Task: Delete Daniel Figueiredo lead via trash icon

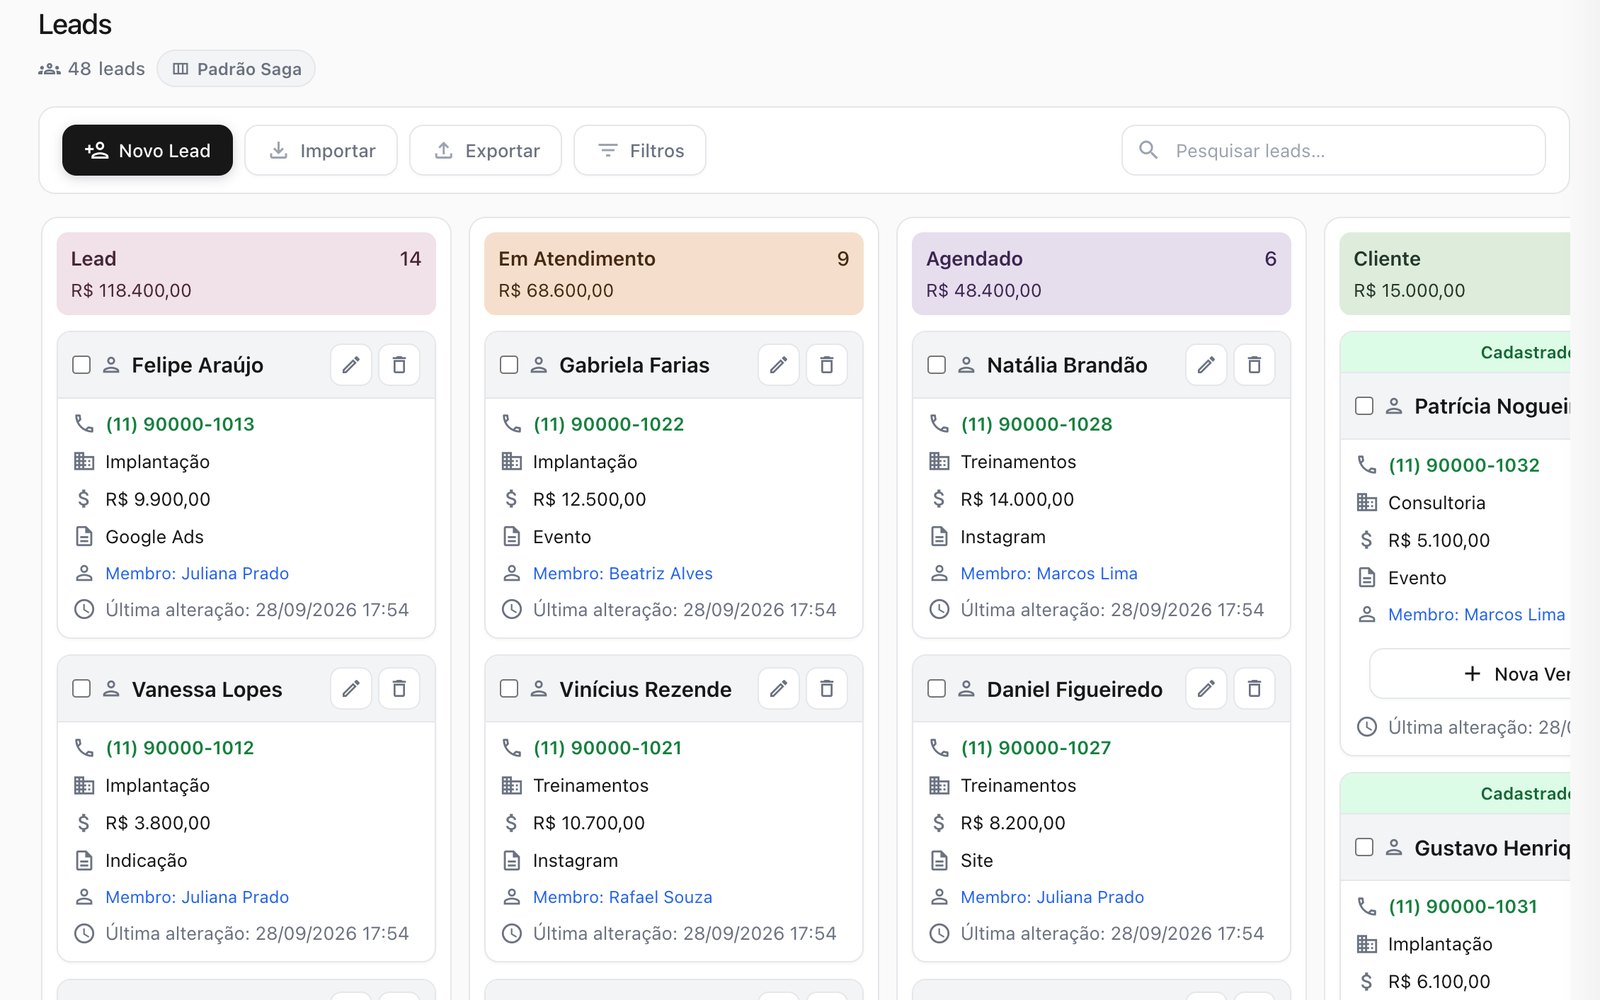Action: tap(1254, 689)
